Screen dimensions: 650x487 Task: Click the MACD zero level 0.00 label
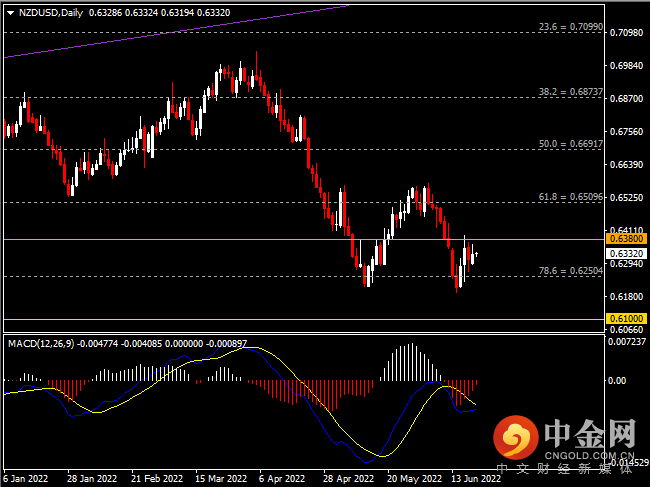click(618, 380)
